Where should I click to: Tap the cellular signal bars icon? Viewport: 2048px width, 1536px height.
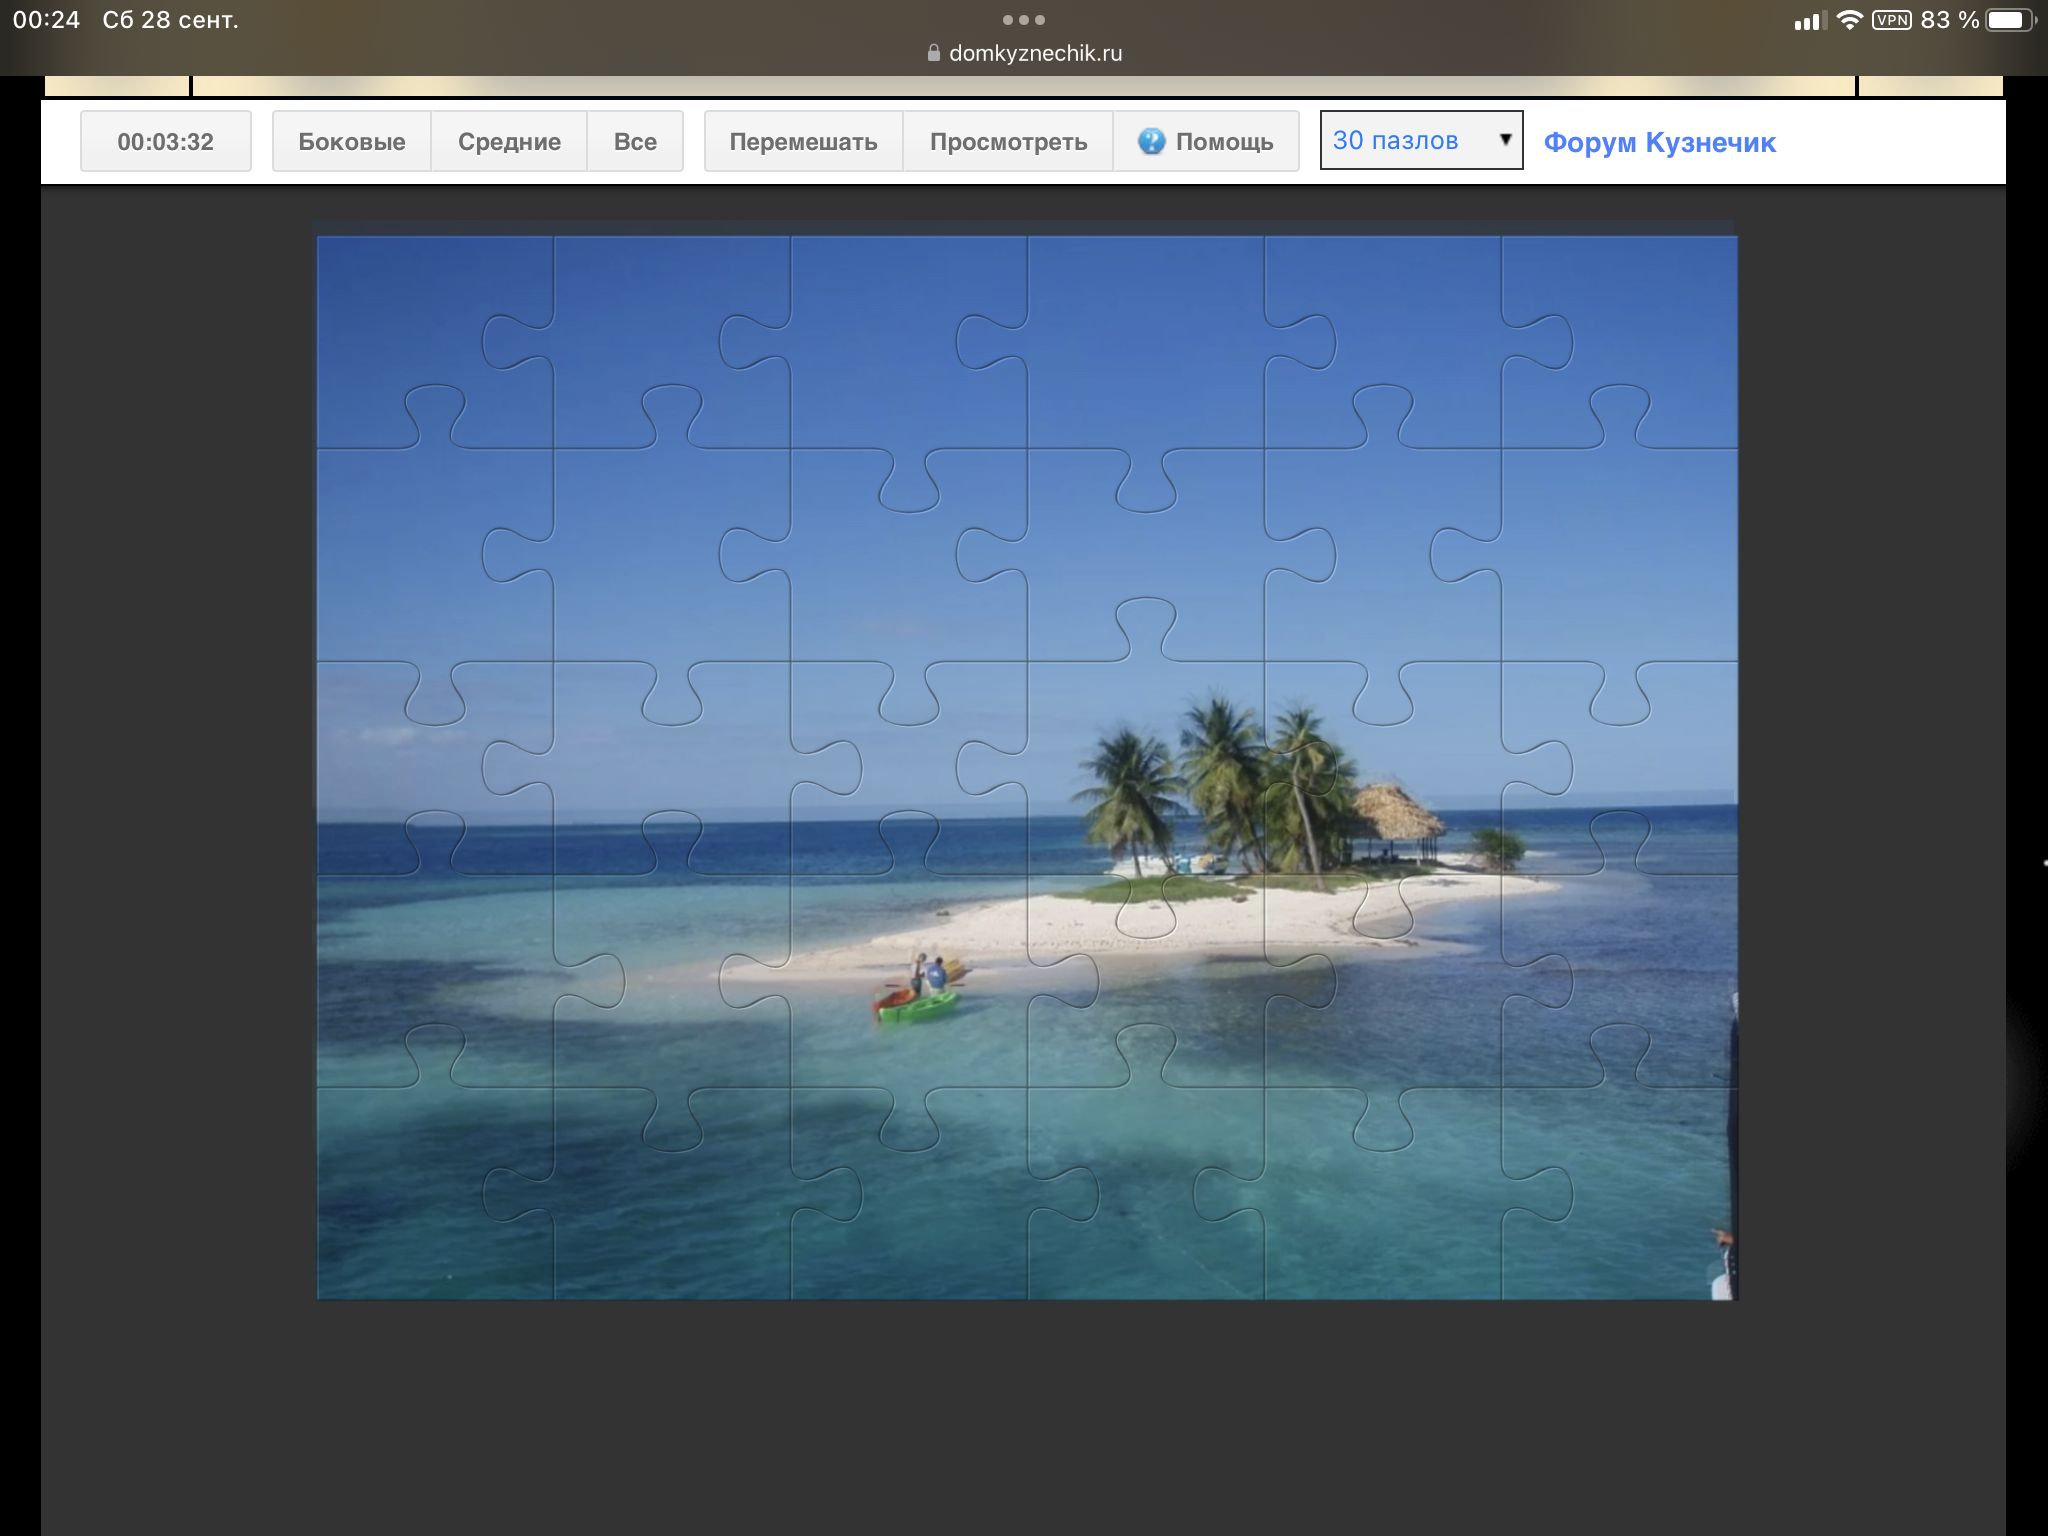tap(1810, 20)
